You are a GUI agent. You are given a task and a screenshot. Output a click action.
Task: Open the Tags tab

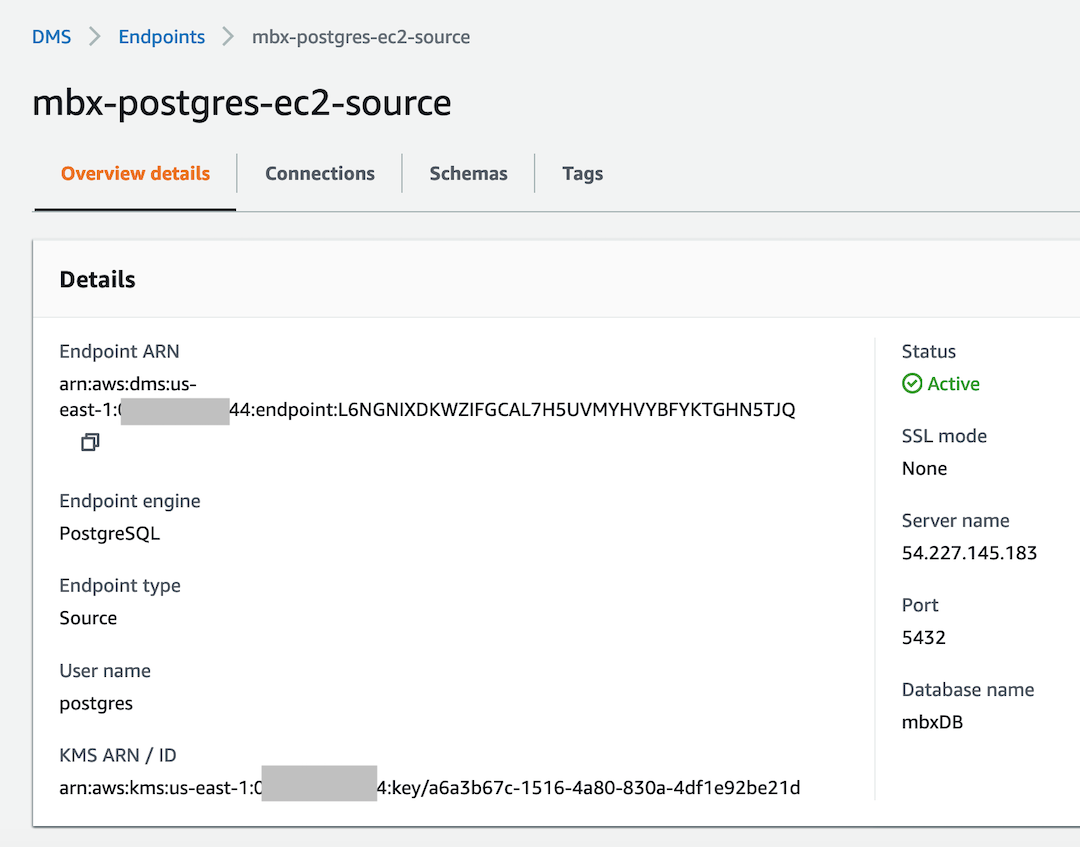pos(583,174)
